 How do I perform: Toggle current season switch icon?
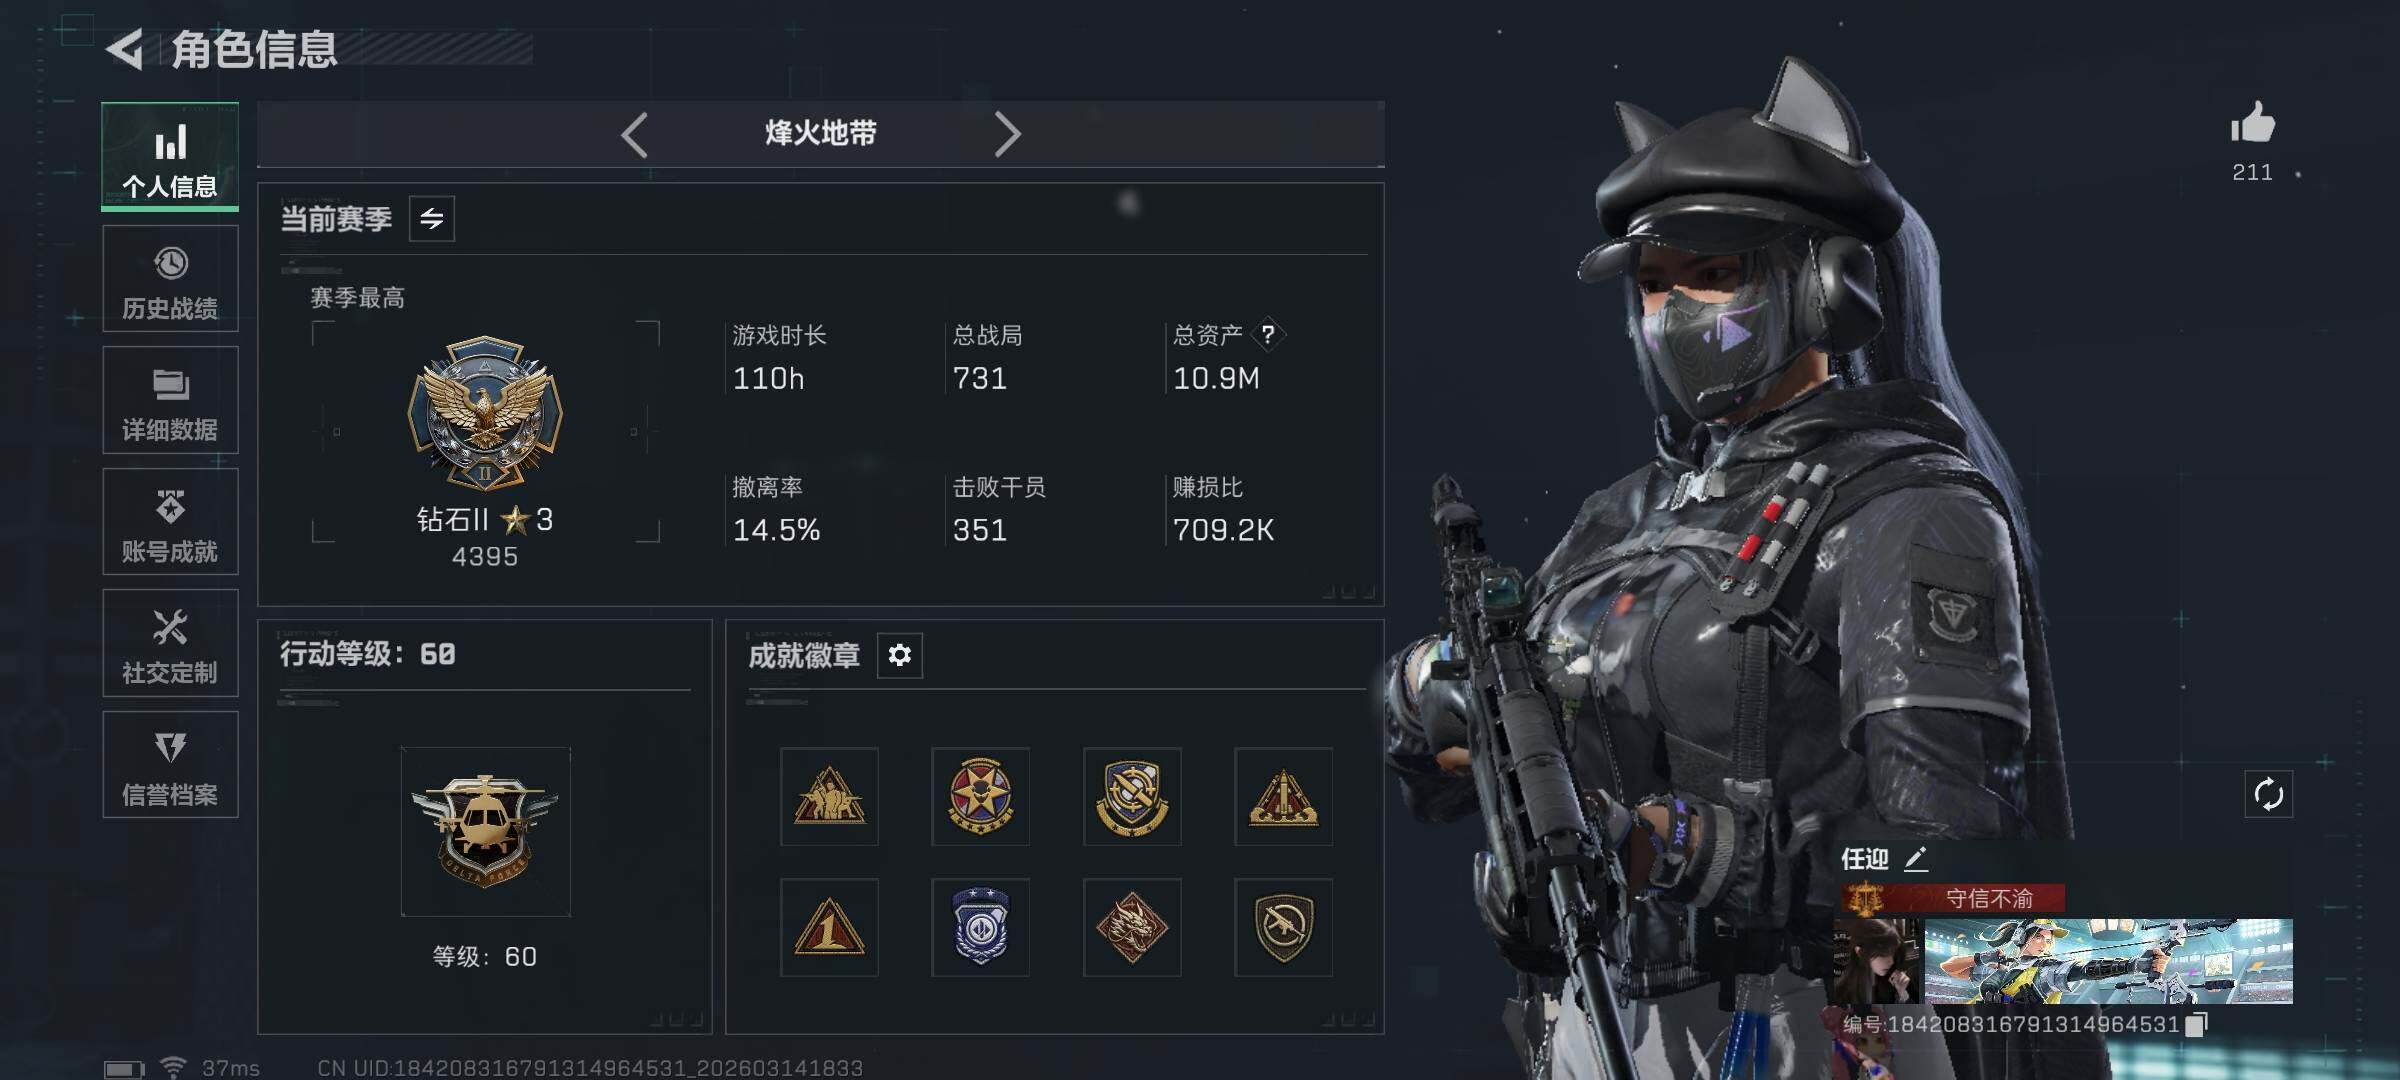(x=432, y=219)
